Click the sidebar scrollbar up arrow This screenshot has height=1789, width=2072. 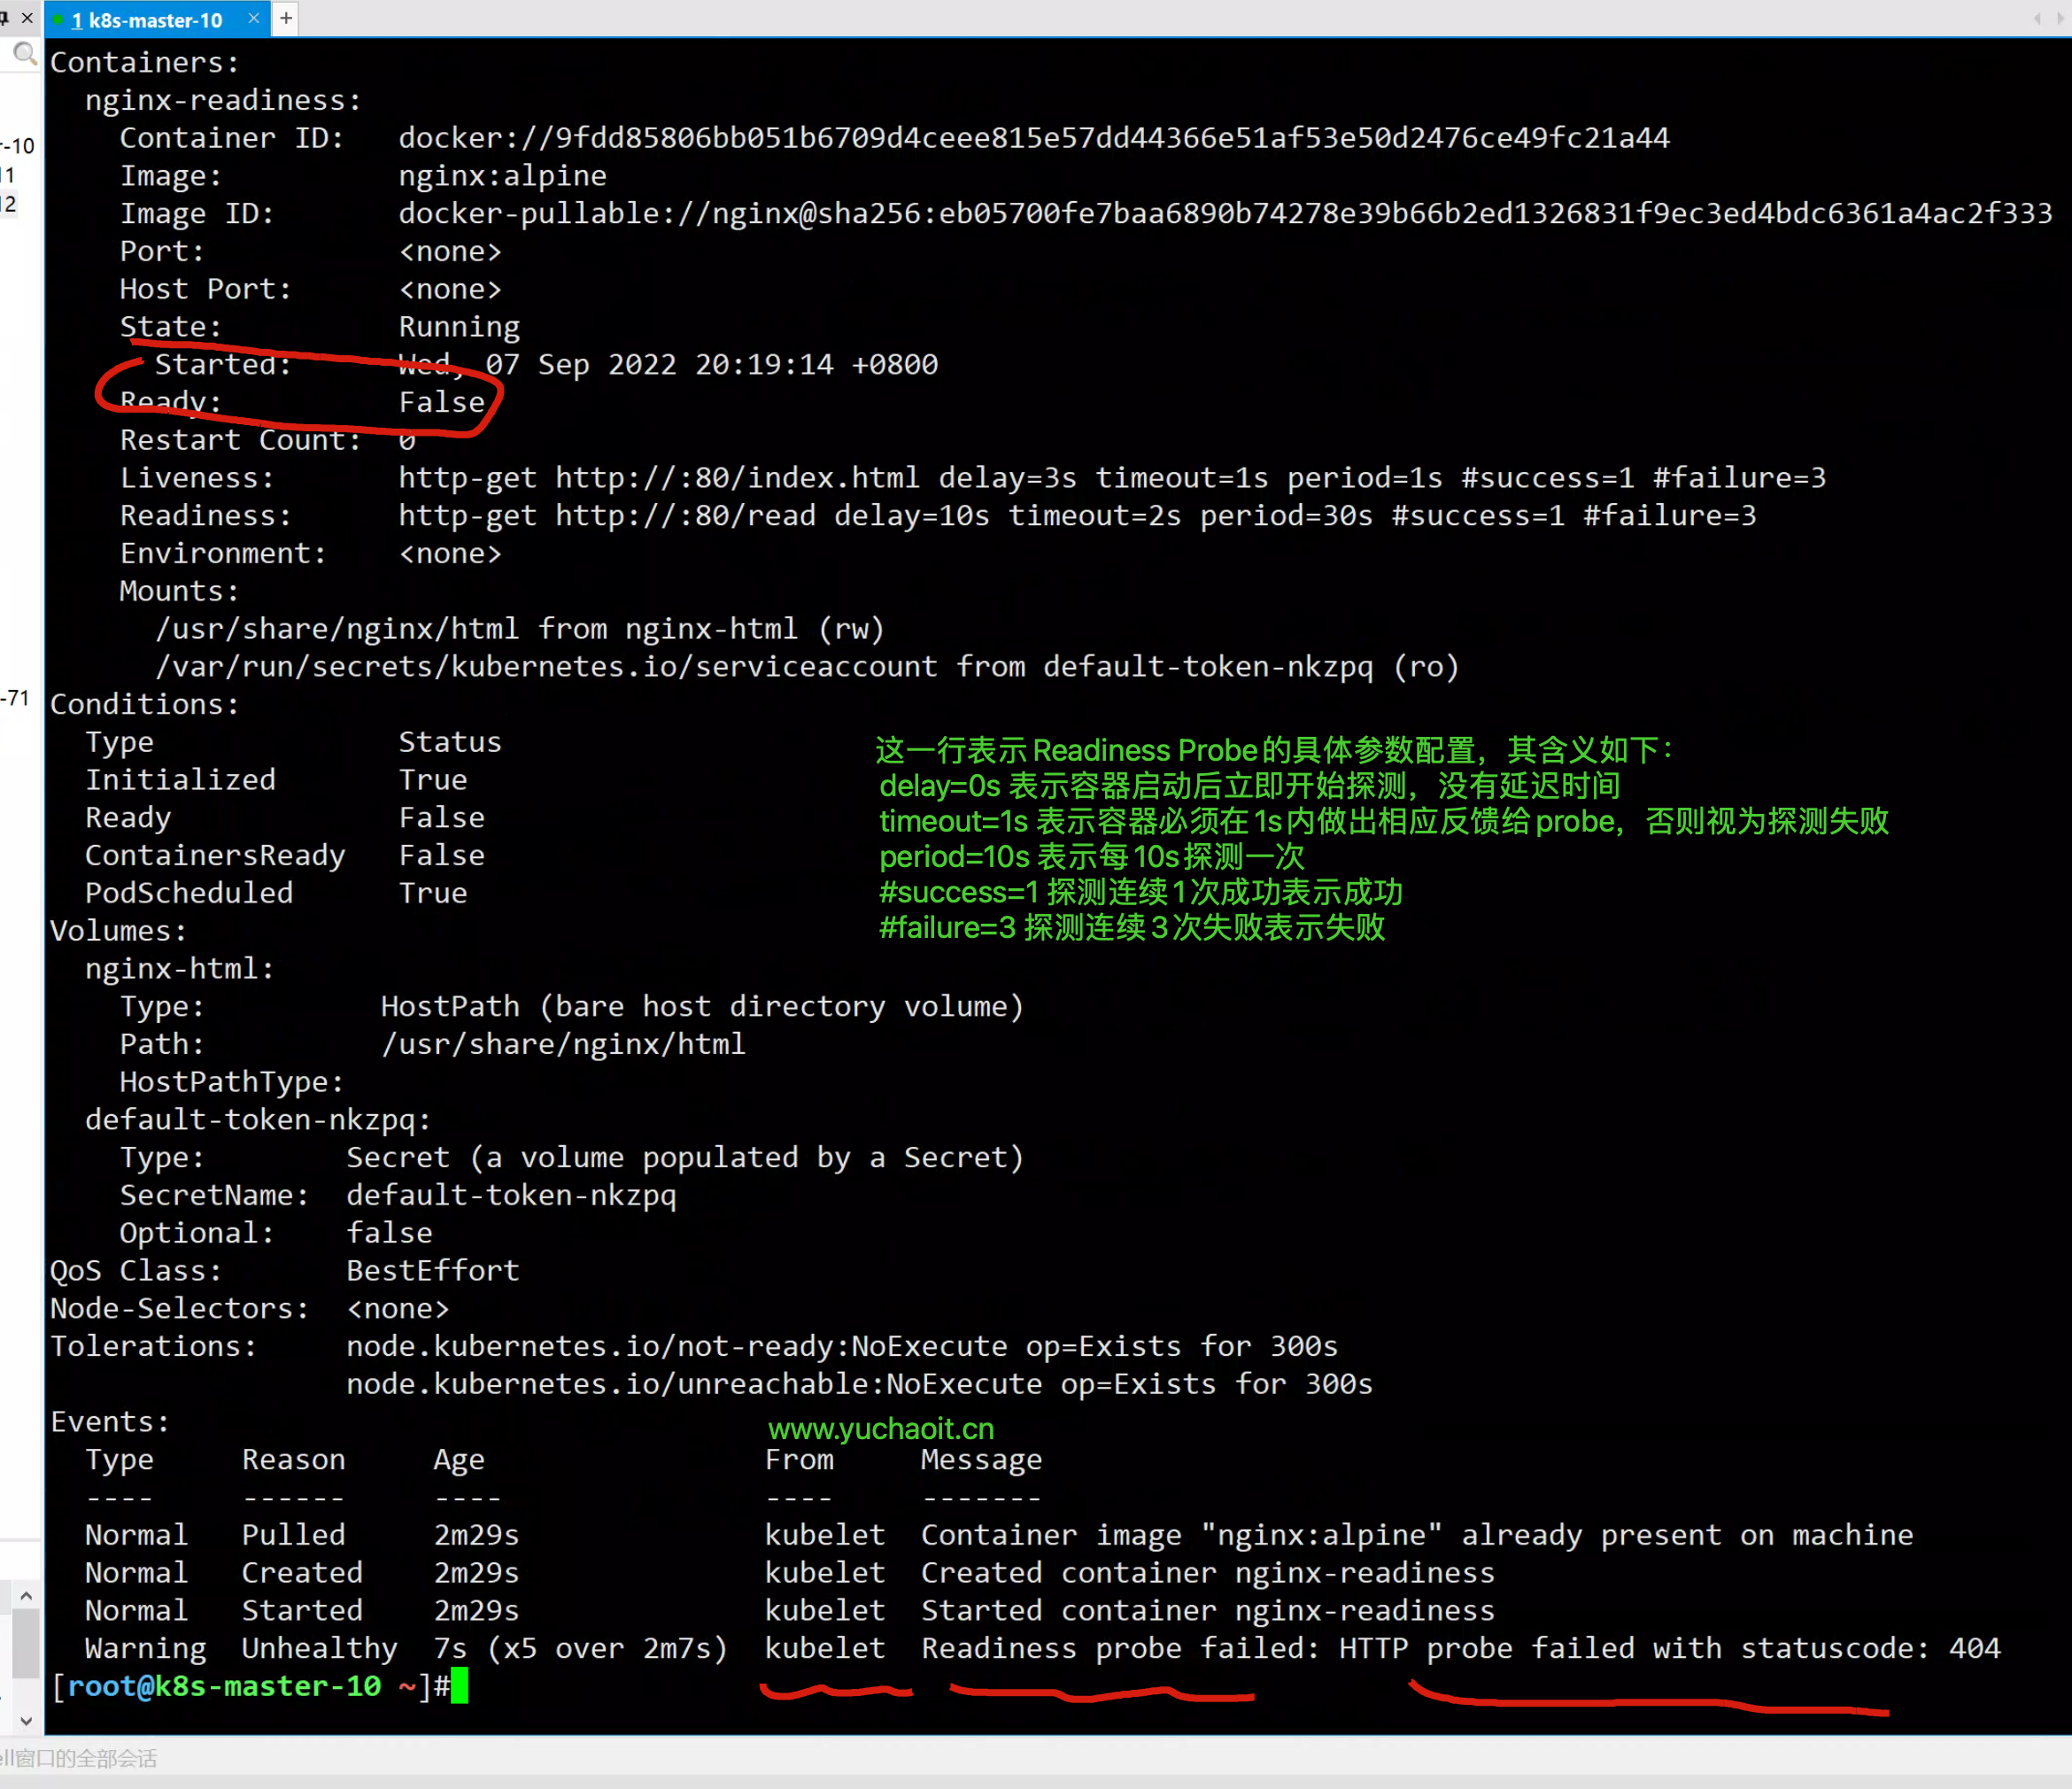(x=26, y=1596)
